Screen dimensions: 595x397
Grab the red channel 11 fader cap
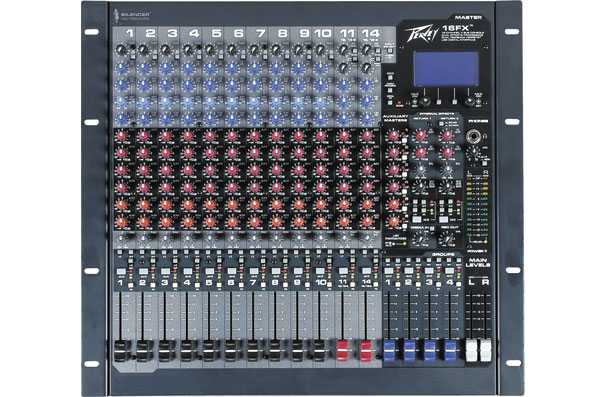click(x=343, y=350)
